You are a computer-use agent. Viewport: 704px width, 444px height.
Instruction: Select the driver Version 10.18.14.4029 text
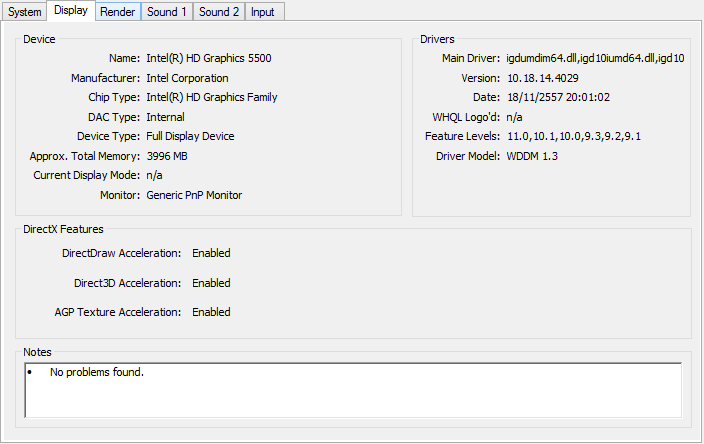543,78
